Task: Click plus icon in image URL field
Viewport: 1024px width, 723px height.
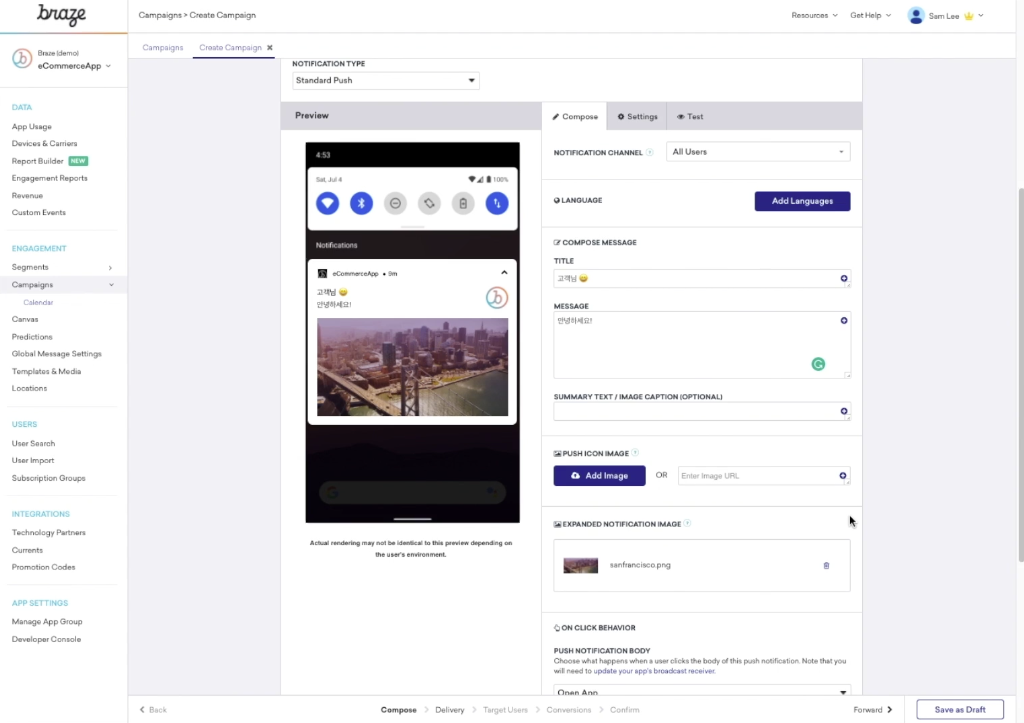Action: 843,475
